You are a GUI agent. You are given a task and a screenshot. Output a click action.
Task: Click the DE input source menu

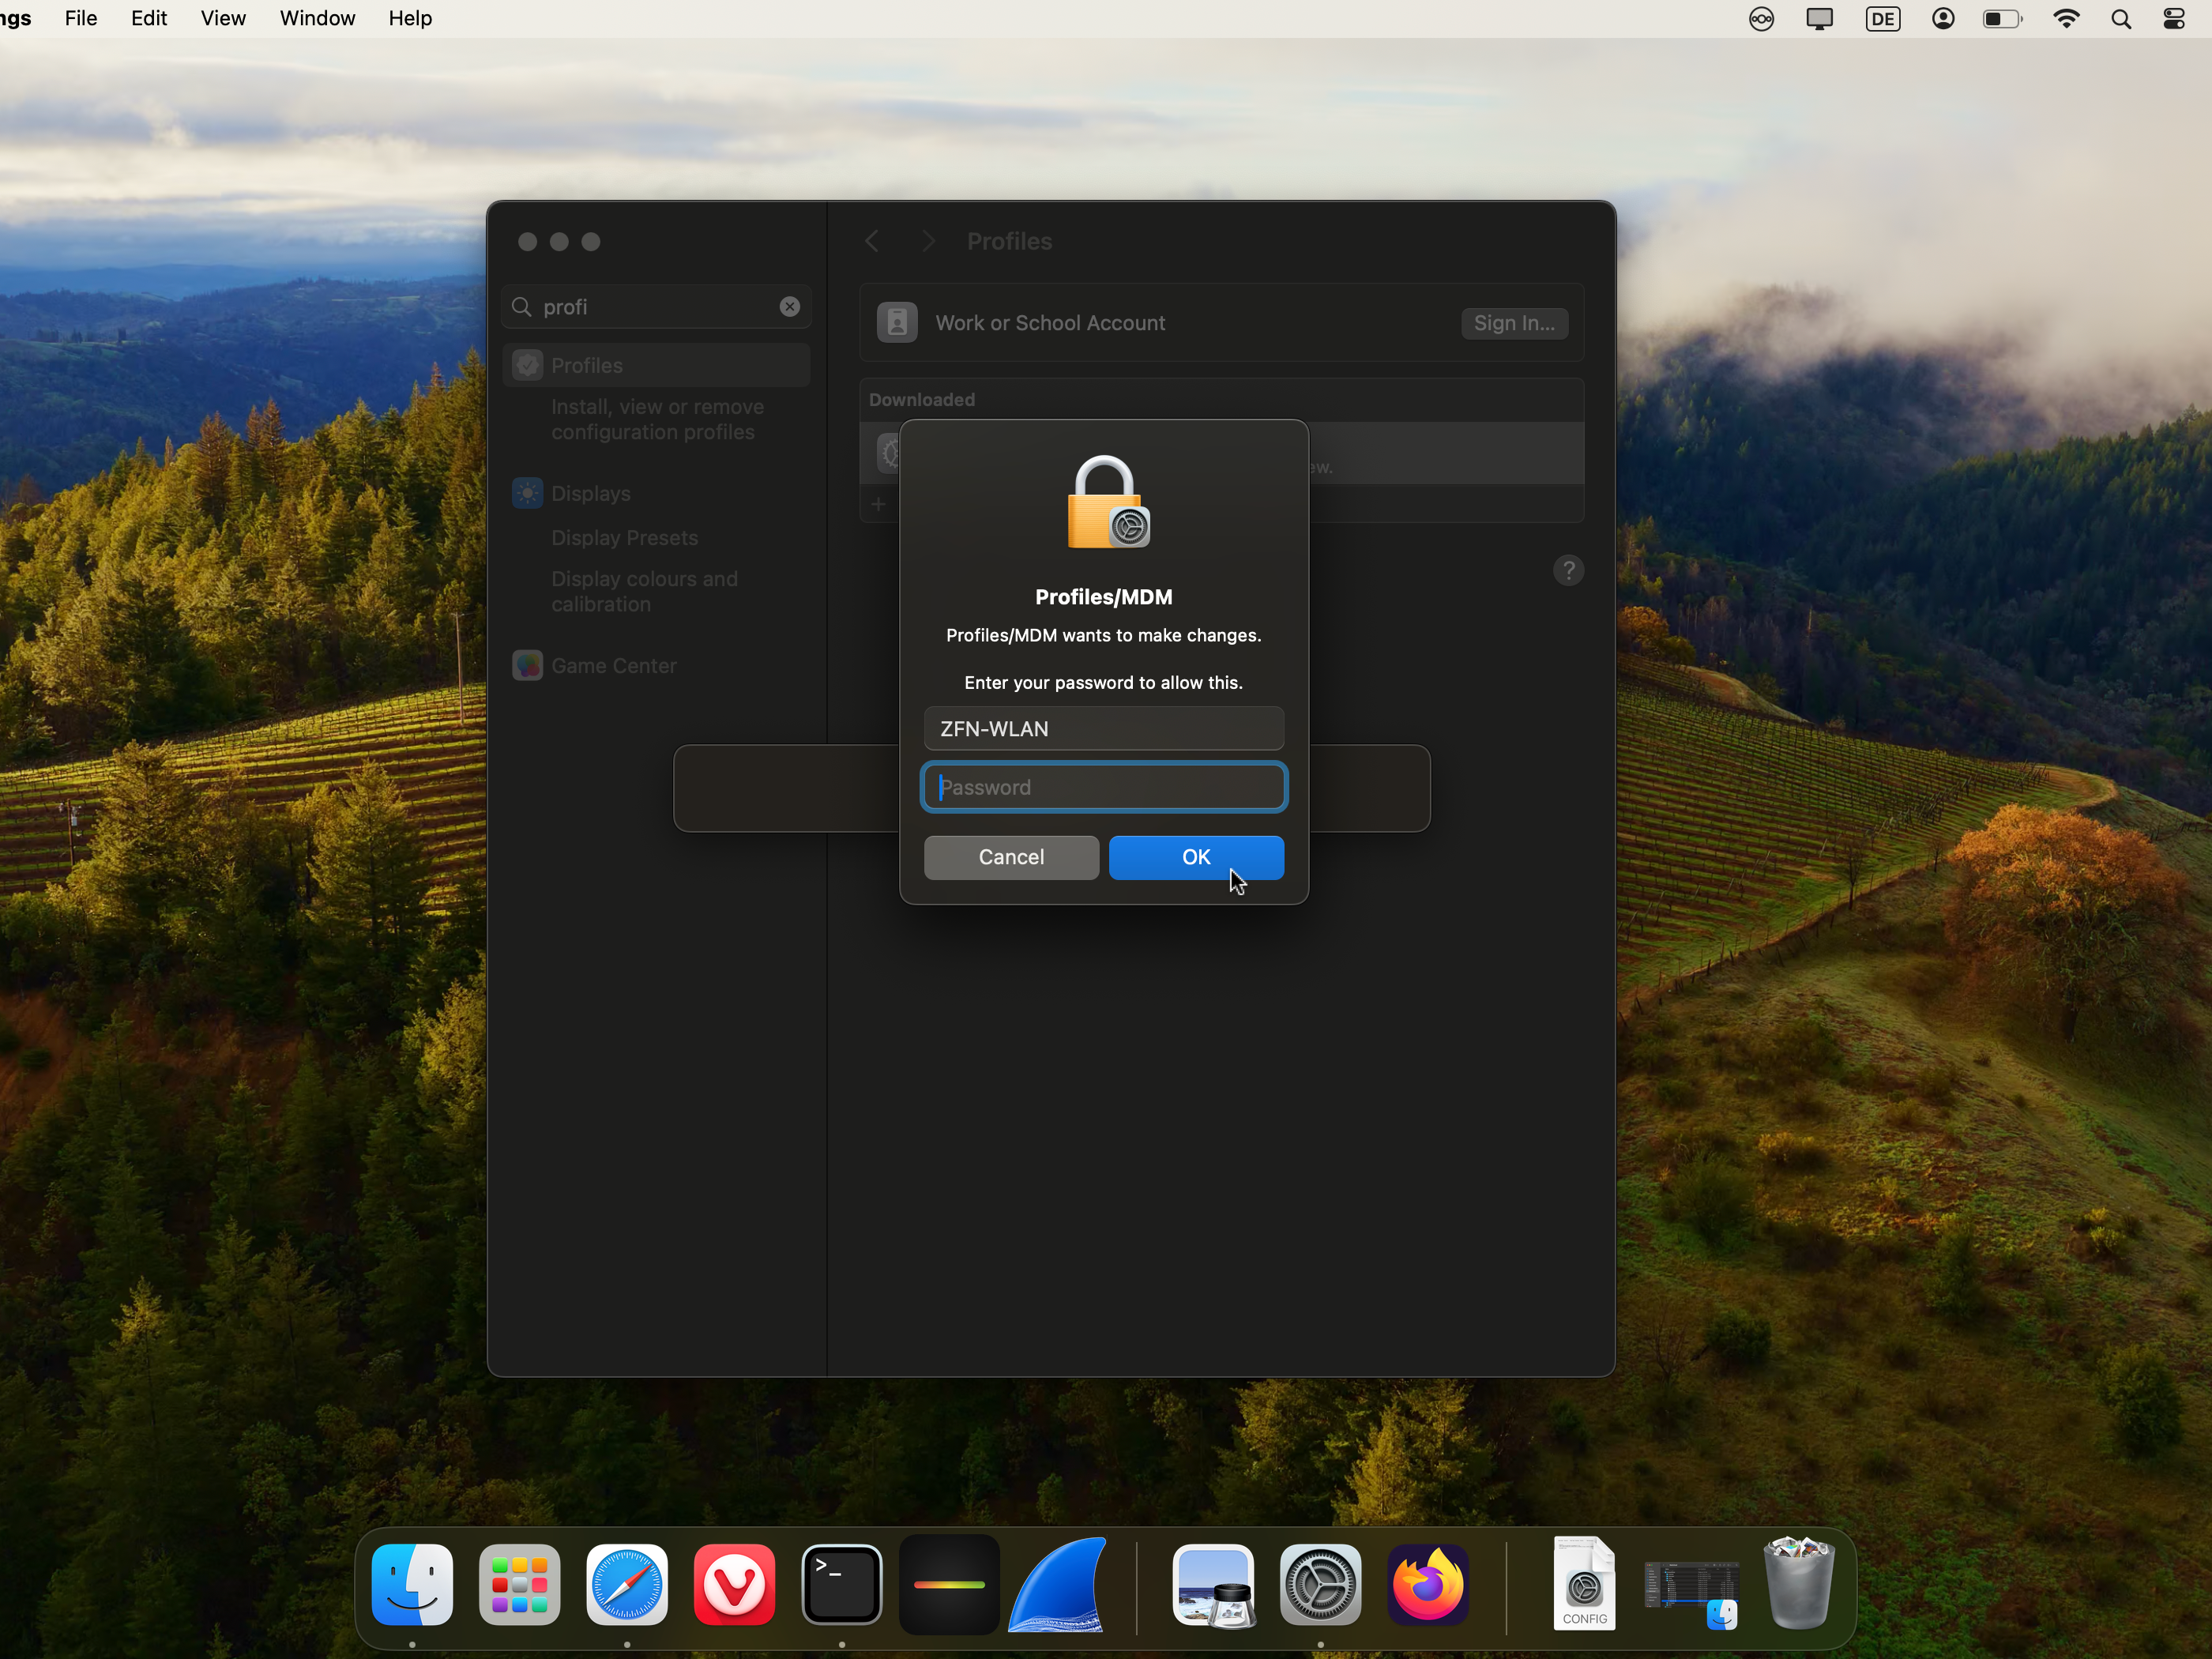(1883, 19)
